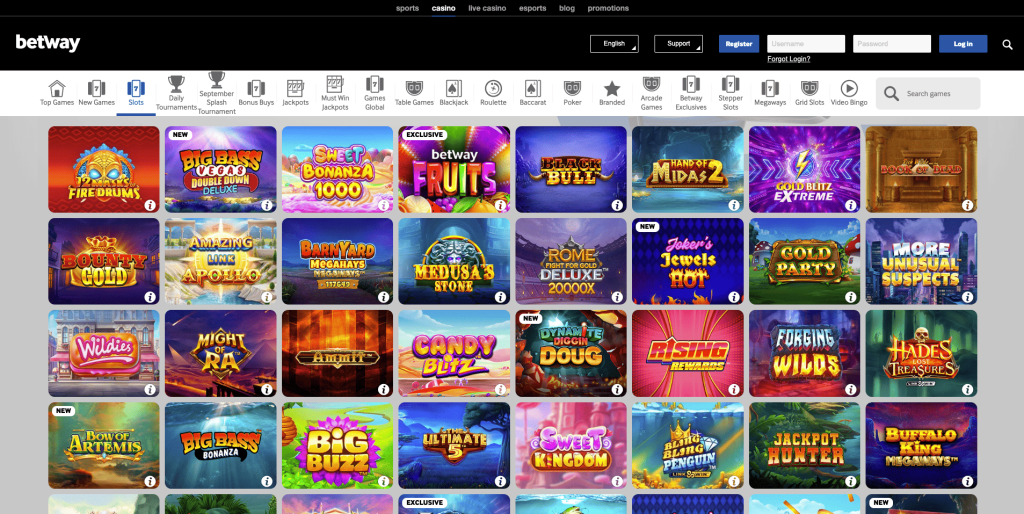The width and height of the screenshot is (1024, 514).
Task: Open the Betway Exclusives category
Action: coord(691,93)
